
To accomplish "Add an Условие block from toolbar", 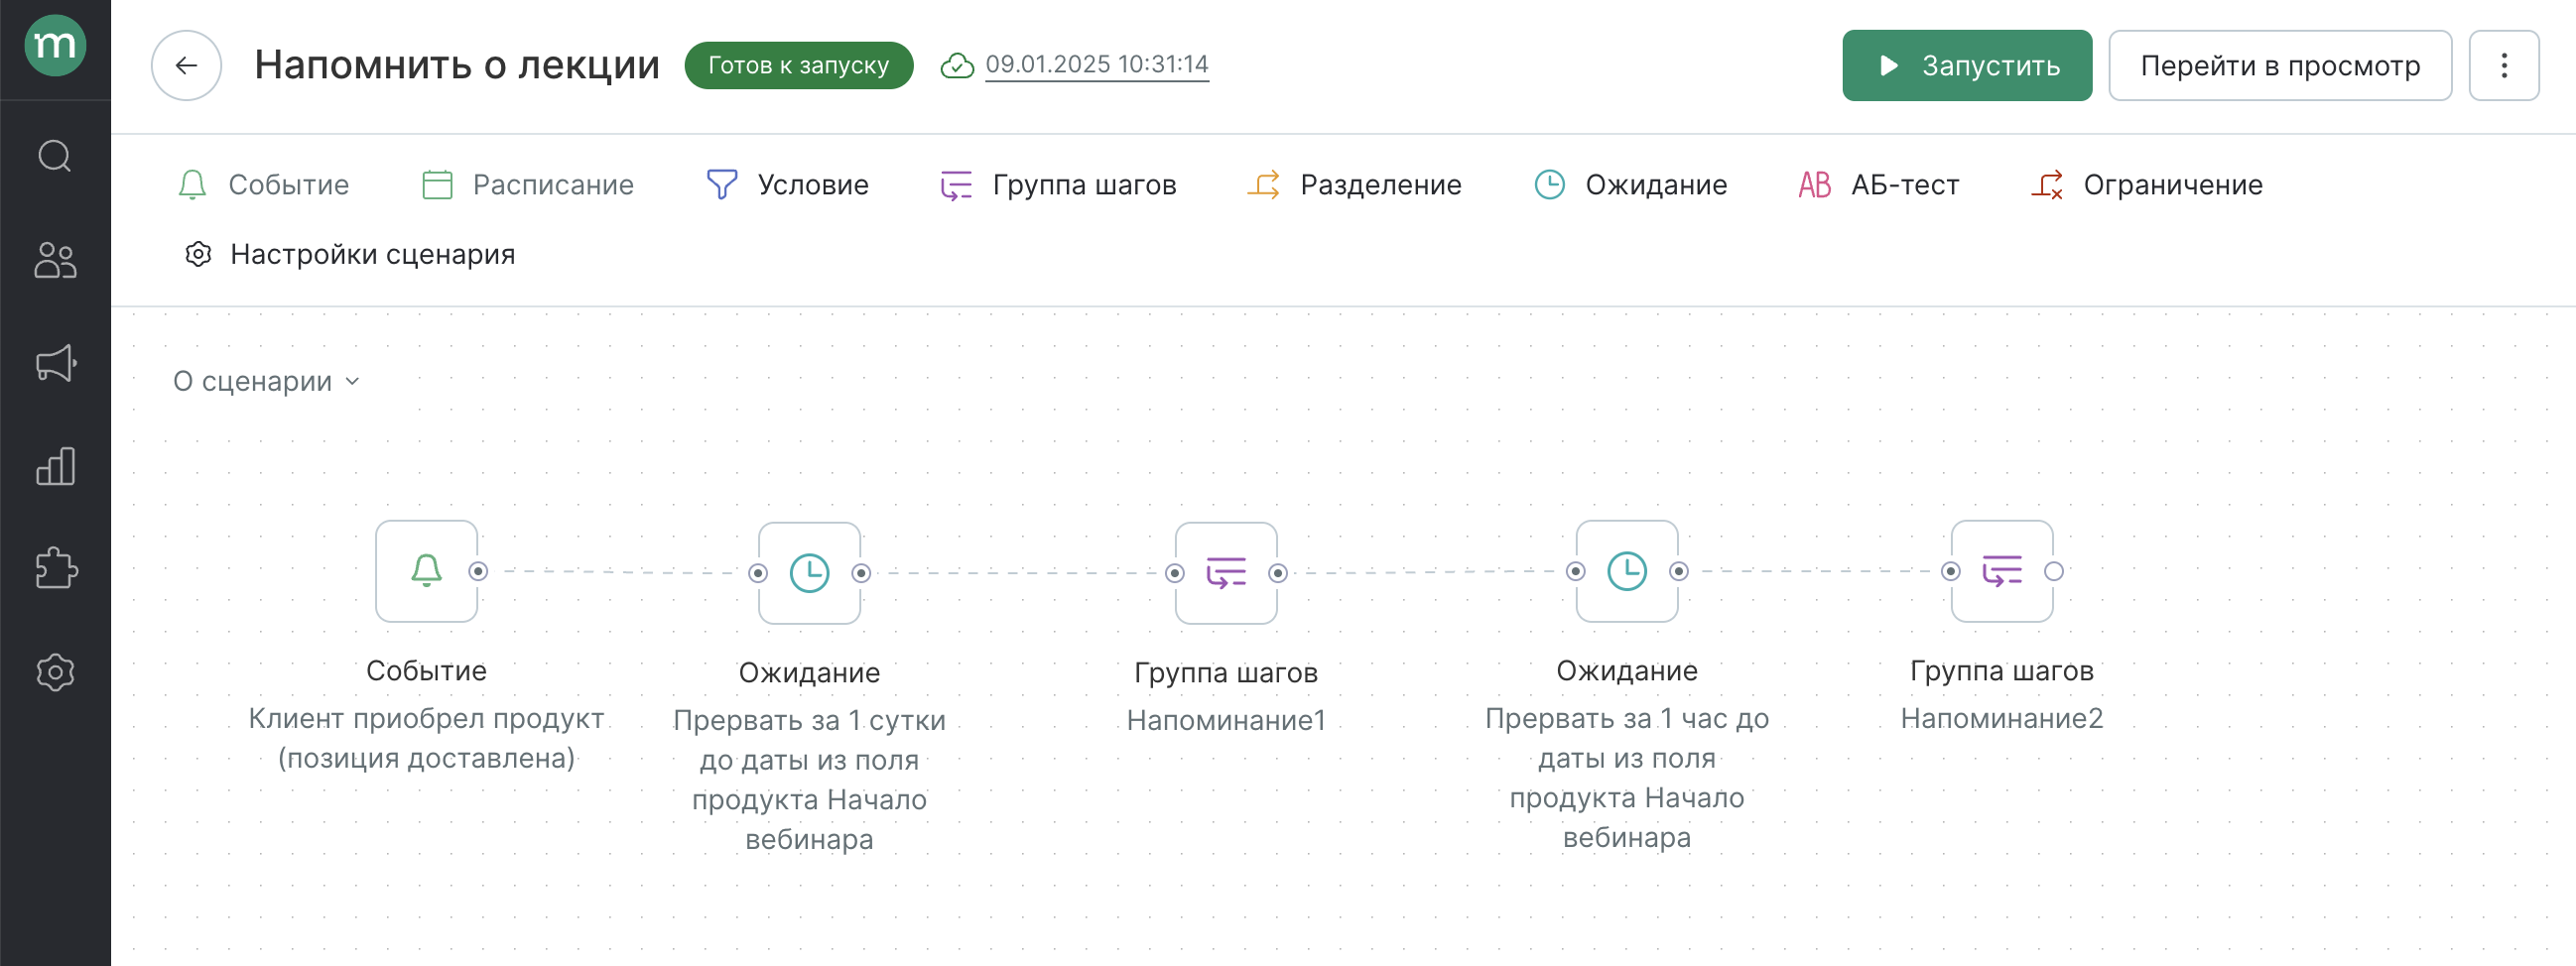I will pyautogui.click(x=788, y=185).
